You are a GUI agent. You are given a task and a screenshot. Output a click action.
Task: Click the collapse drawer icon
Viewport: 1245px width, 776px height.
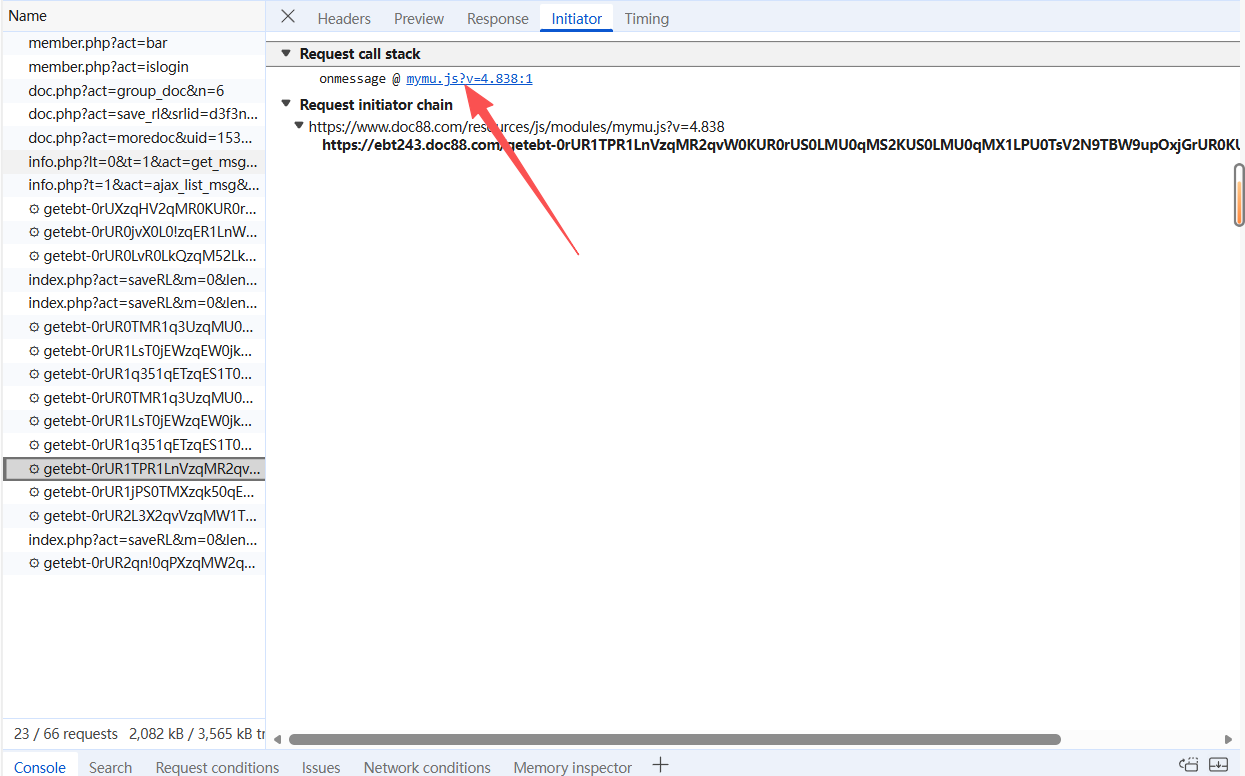pyautogui.click(x=1218, y=765)
